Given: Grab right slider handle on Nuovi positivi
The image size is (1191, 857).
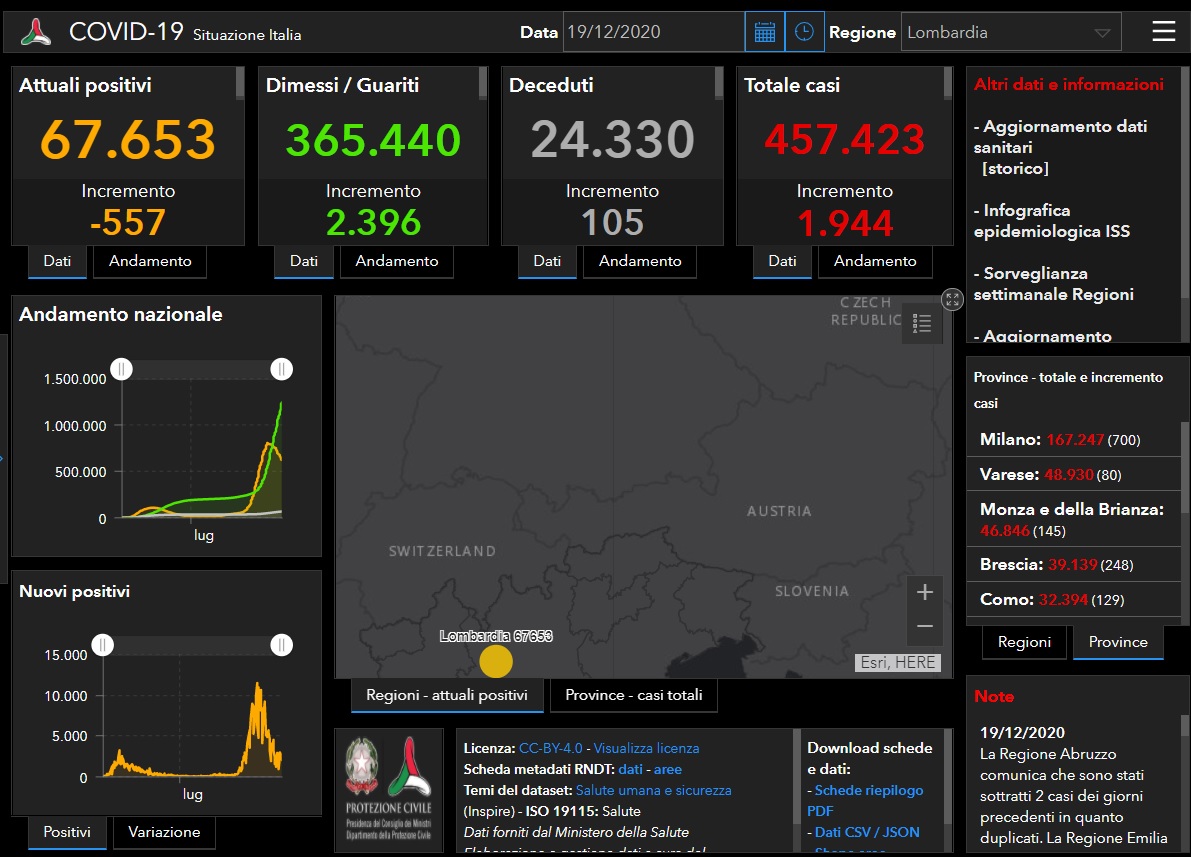Looking at the screenshot, I should 282,645.
